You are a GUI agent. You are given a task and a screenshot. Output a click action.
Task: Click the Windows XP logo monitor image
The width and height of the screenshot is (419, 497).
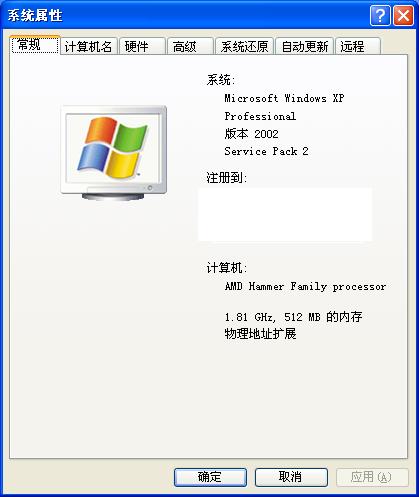[x=114, y=153]
